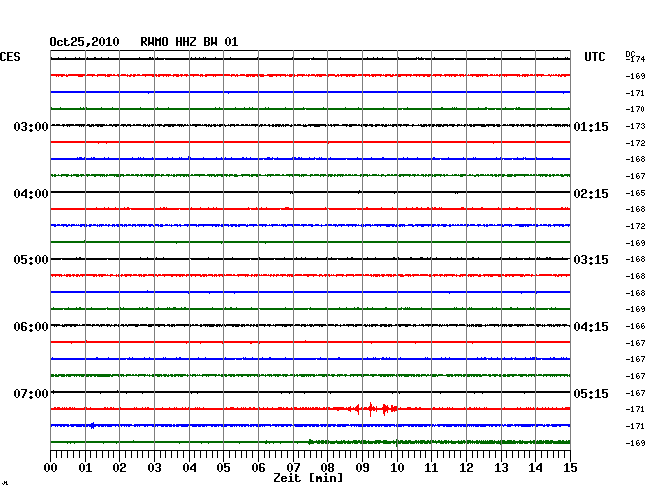Click the 04:15 UTC time label

pos(591,327)
